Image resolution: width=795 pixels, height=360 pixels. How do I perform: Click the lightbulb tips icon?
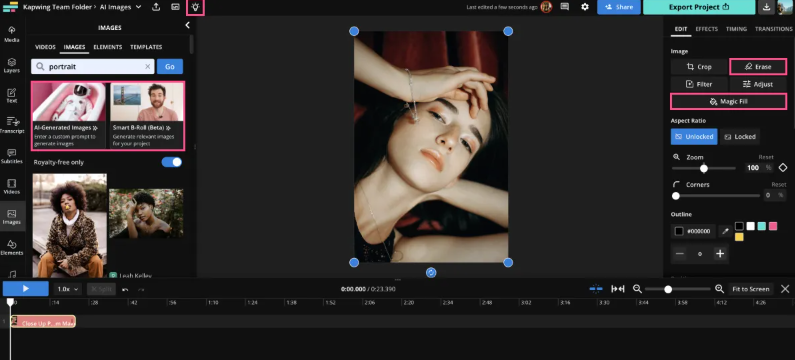(x=195, y=7)
